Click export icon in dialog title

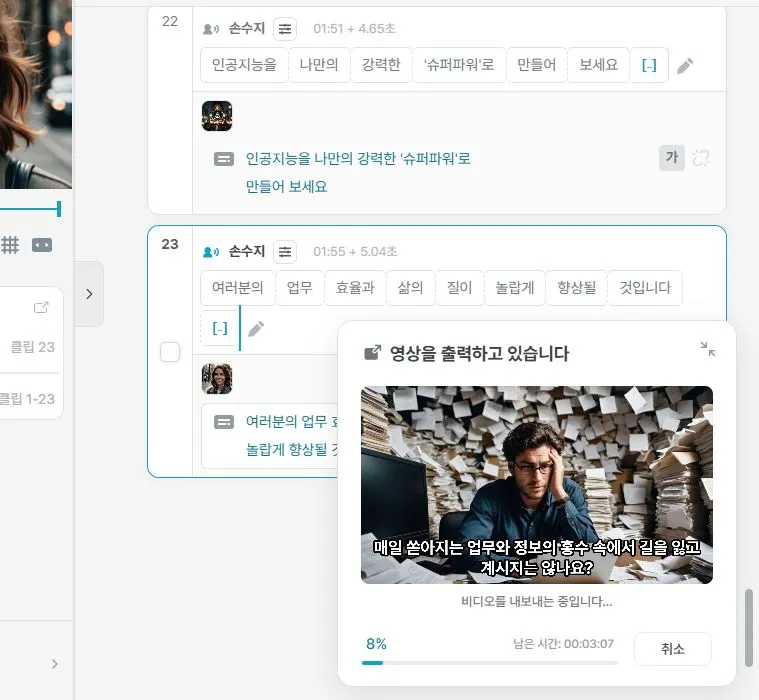point(373,353)
